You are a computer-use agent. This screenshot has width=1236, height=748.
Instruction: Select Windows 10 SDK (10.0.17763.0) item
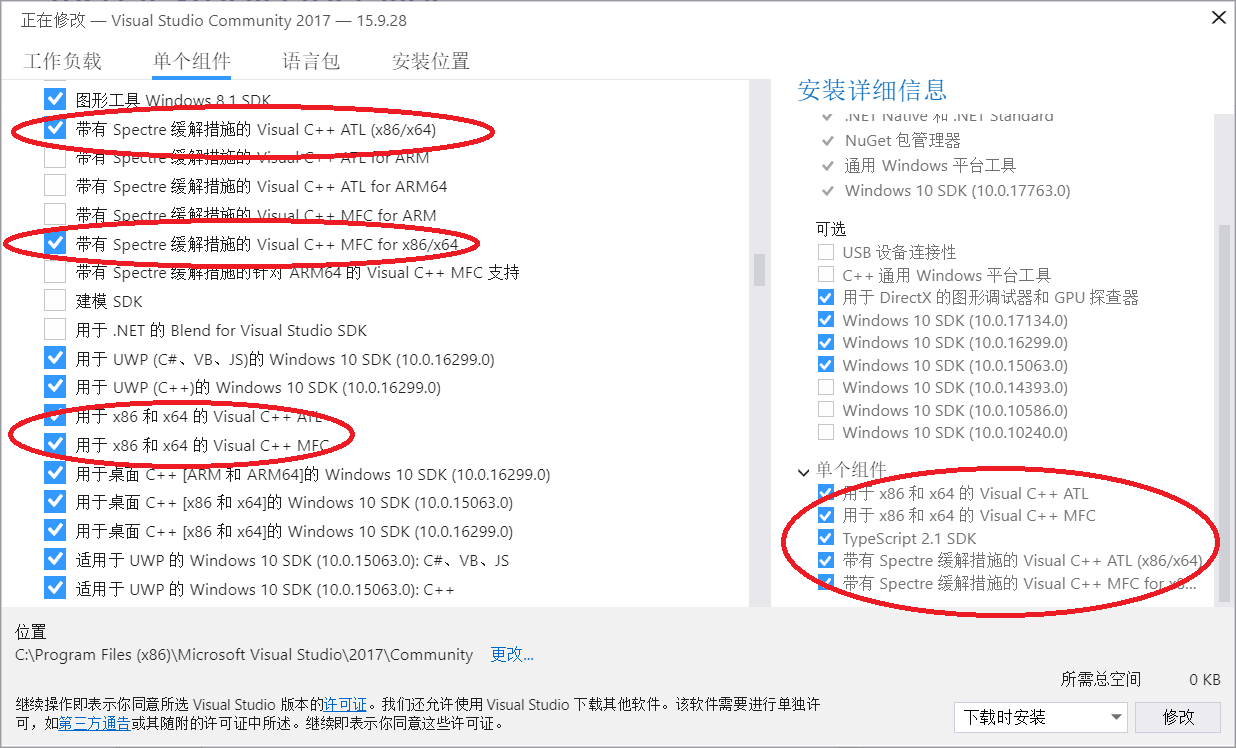pyautogui.click(x=957, y=190)
